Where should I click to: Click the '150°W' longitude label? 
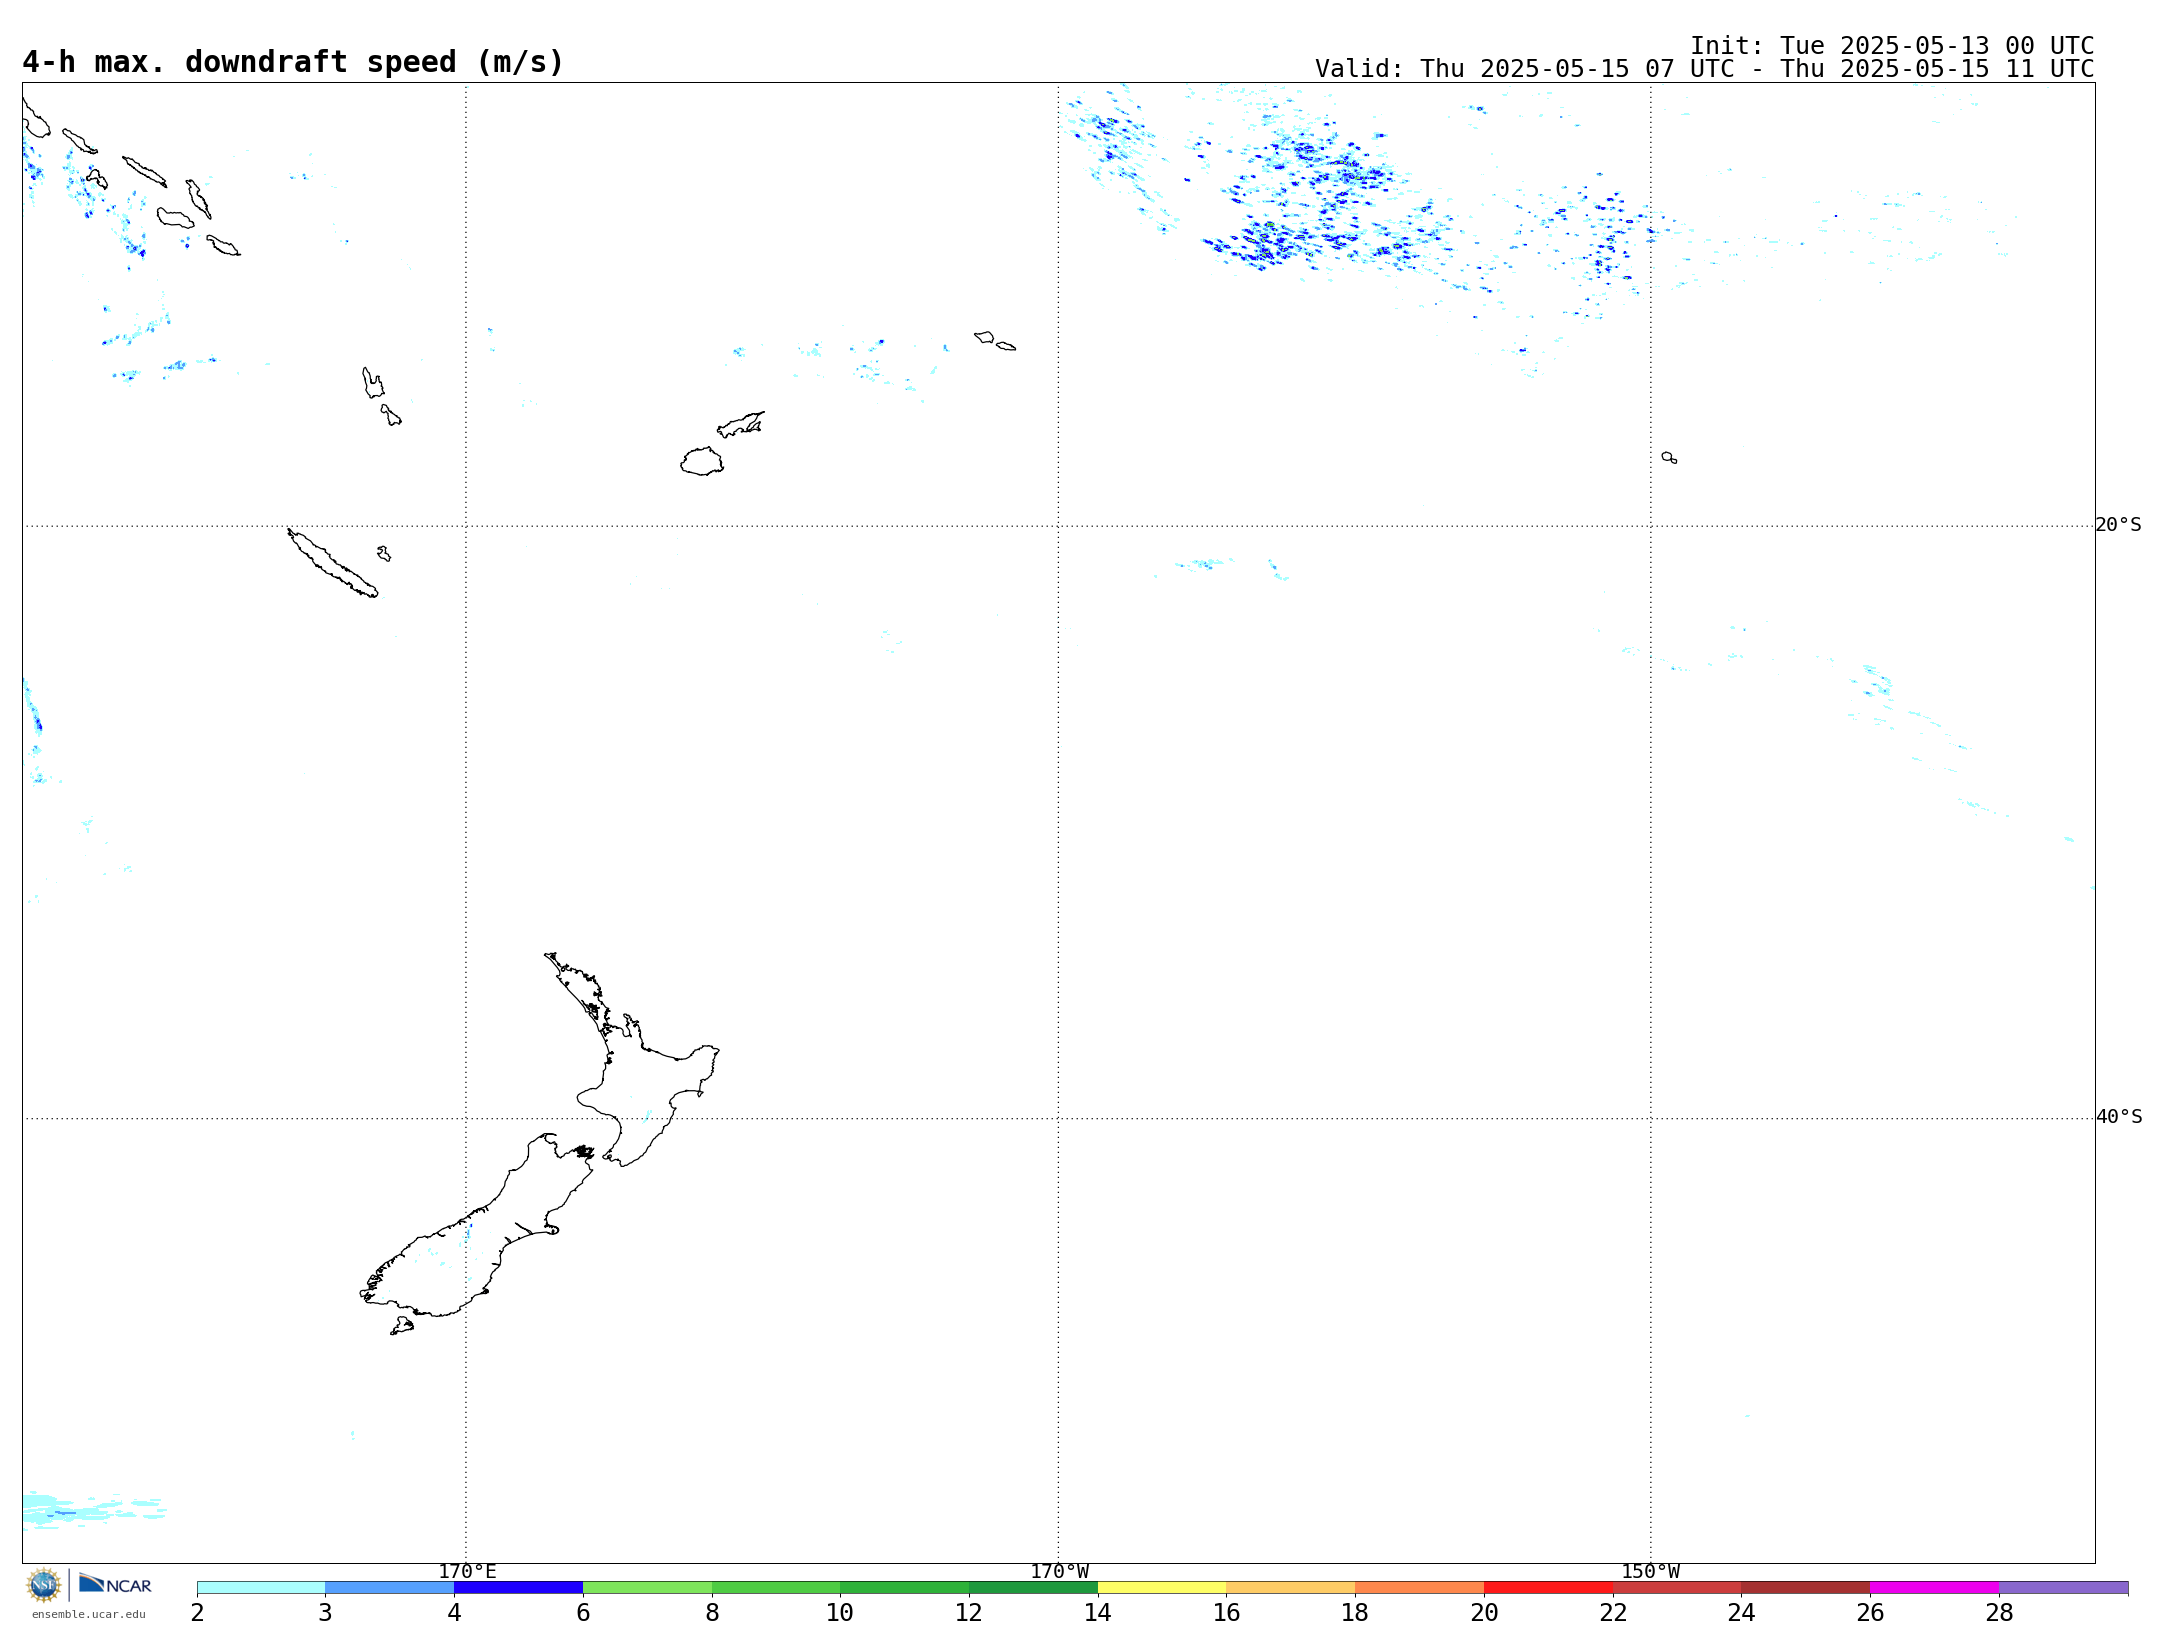[x=1650, y=1572]
